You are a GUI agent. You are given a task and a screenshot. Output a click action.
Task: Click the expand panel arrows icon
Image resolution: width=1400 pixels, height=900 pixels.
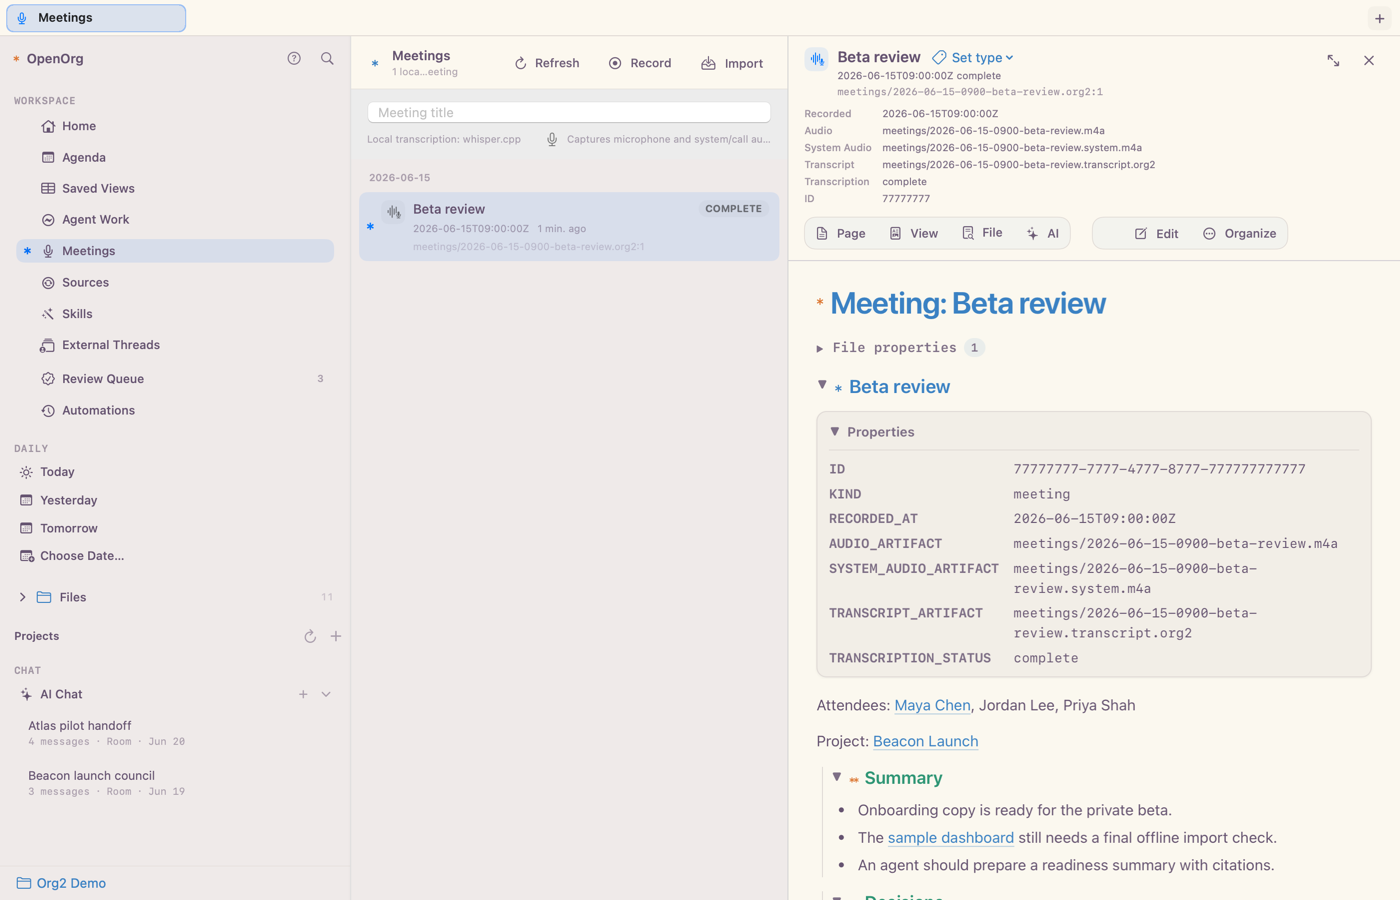[1333, 61]
